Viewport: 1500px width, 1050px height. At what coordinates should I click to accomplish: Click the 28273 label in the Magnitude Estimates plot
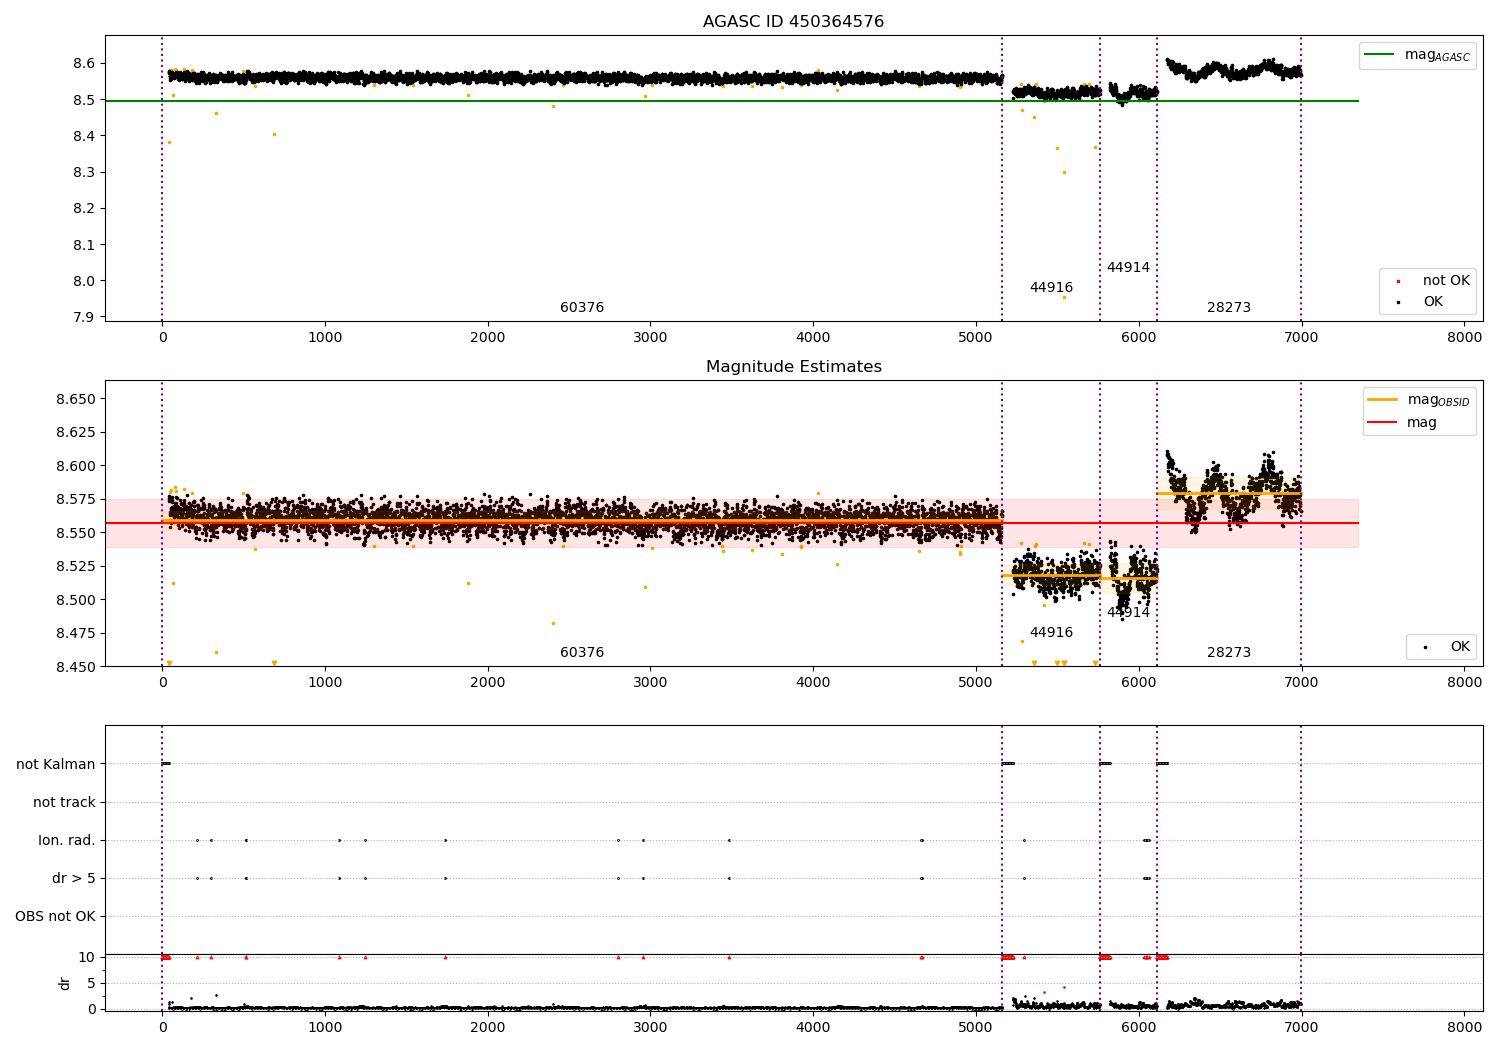[x=1229, y=653]
